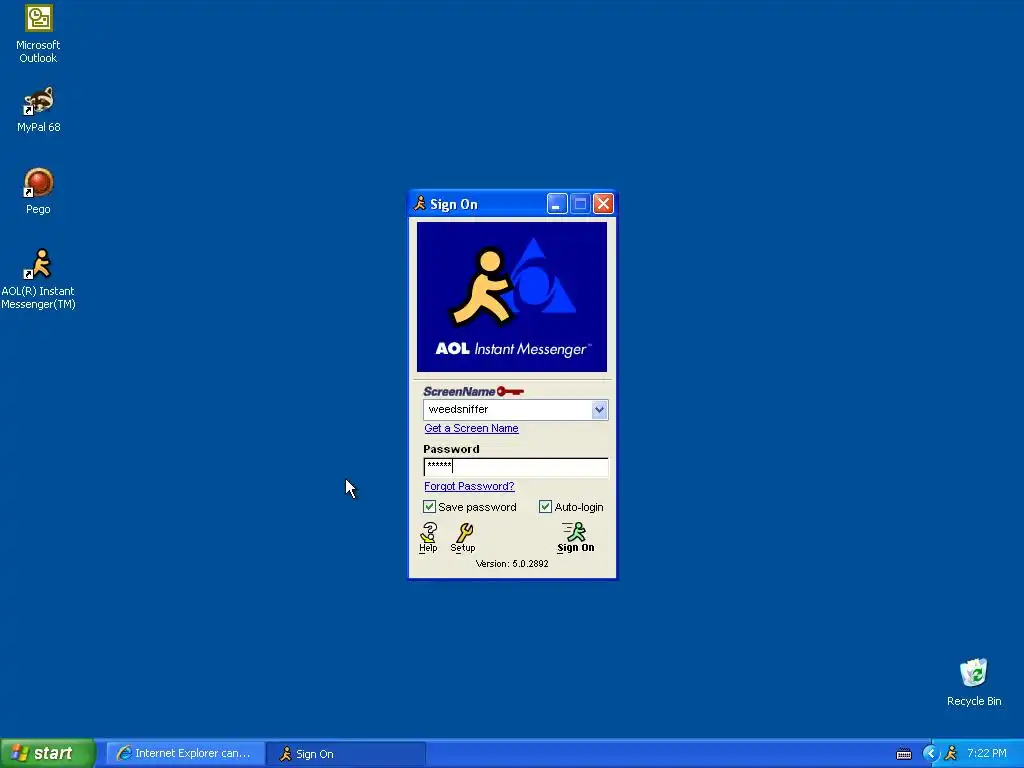Click the Version: 5.0.2892 text

point(512,564)
